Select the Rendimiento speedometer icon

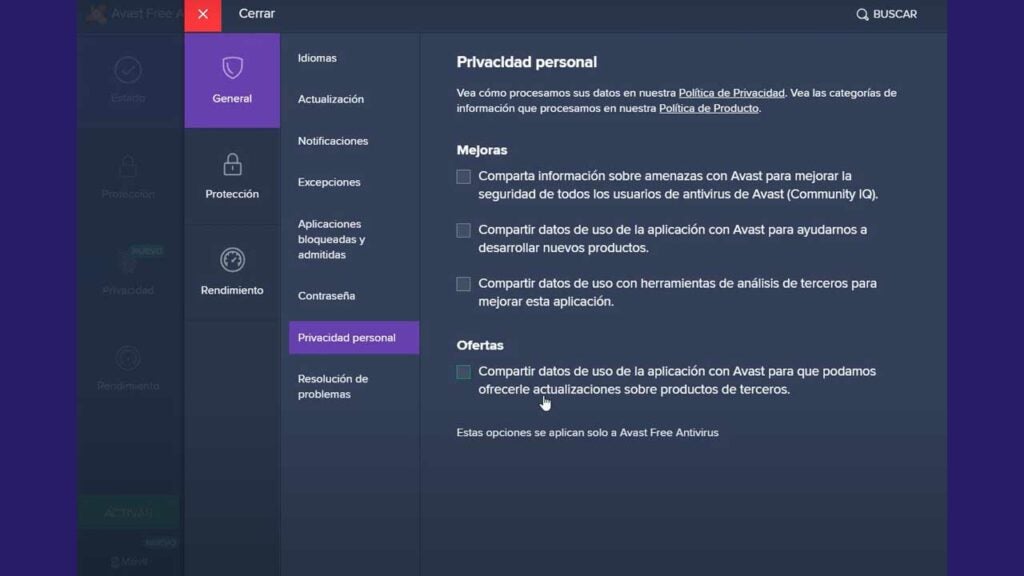coord(232,260)
